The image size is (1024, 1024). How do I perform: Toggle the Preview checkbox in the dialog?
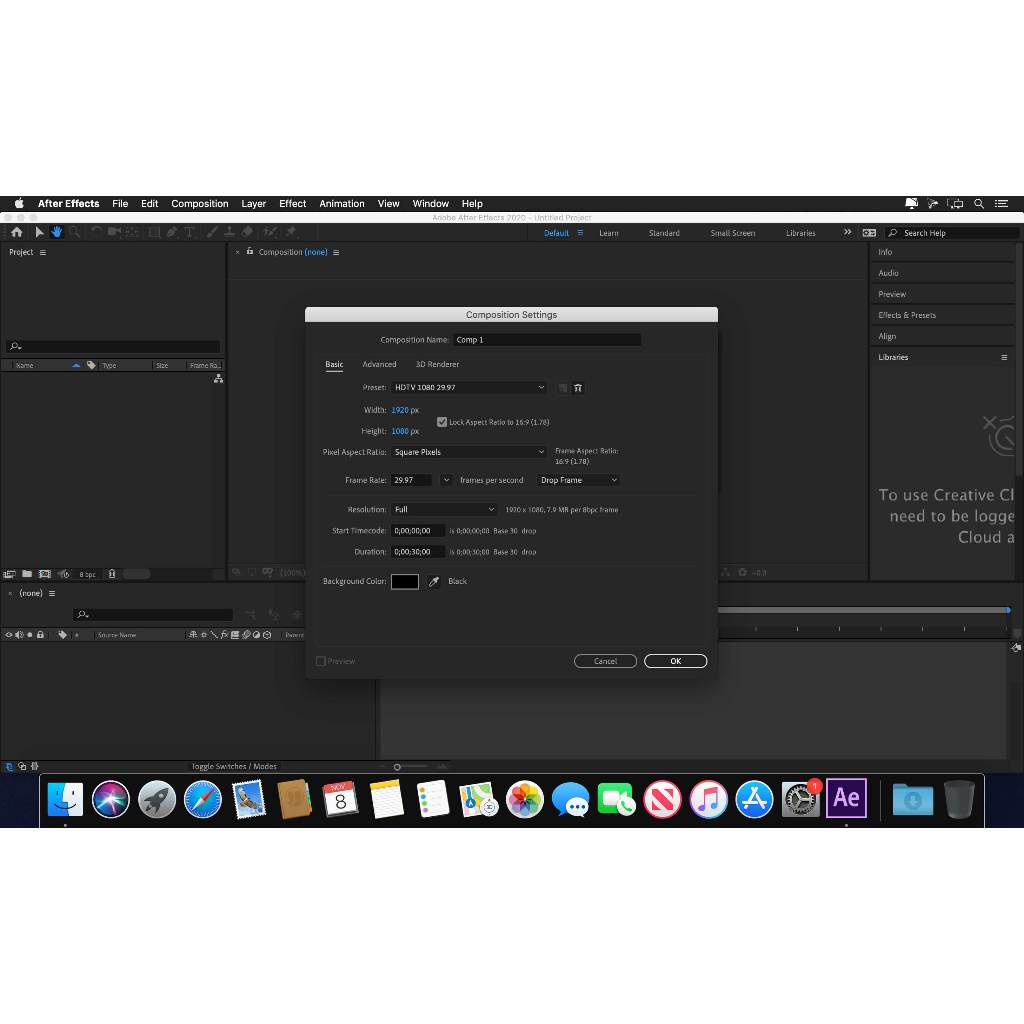coord(321,661)
